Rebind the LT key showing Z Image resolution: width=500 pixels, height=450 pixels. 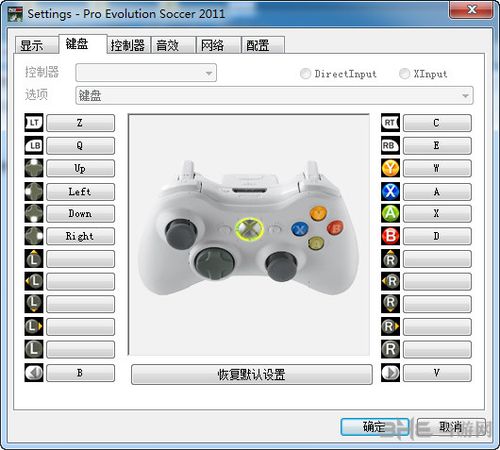click(80, 123)
